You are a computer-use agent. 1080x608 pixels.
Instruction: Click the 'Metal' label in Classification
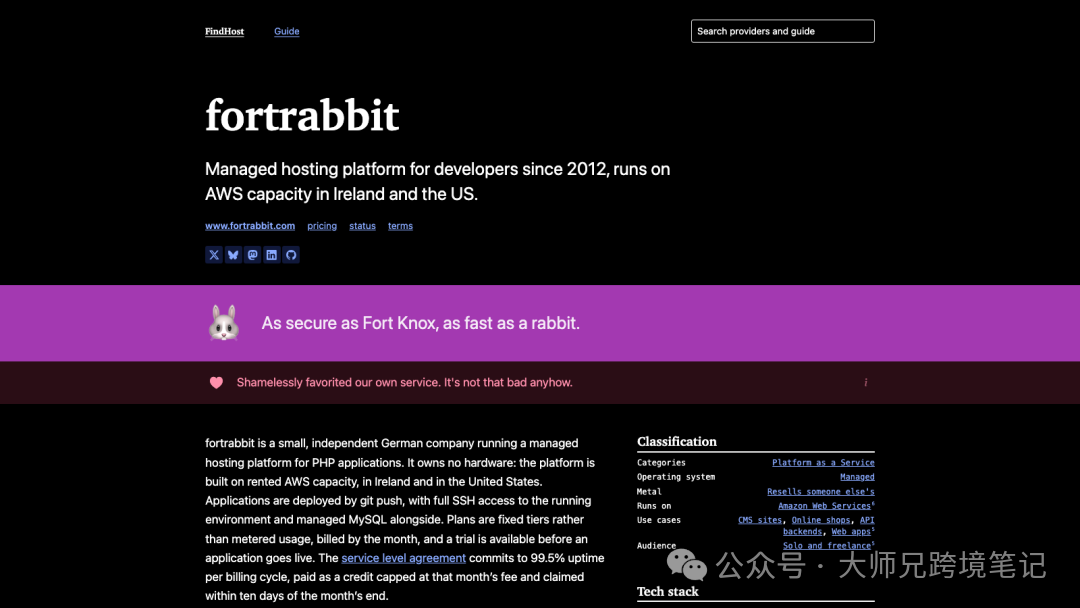click(649, 492)
